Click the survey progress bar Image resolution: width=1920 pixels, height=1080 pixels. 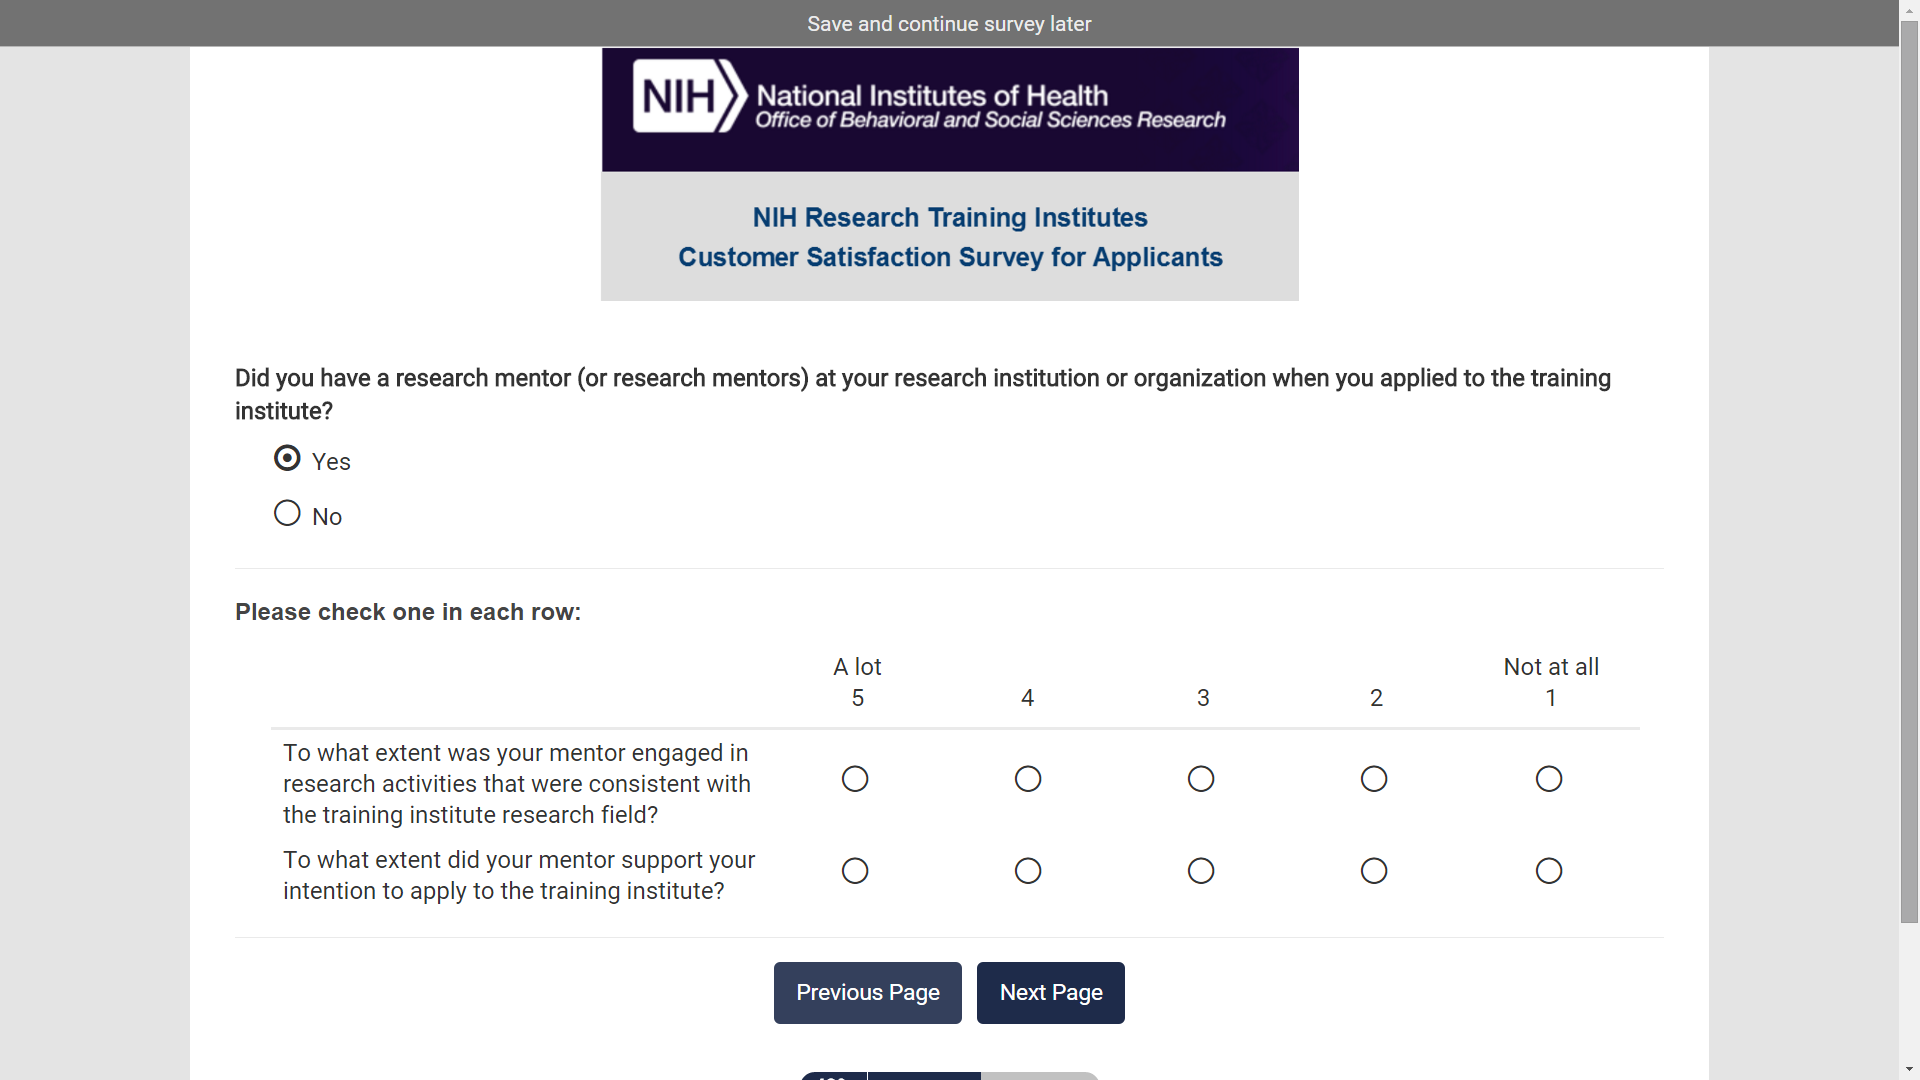coord(949,1076)
